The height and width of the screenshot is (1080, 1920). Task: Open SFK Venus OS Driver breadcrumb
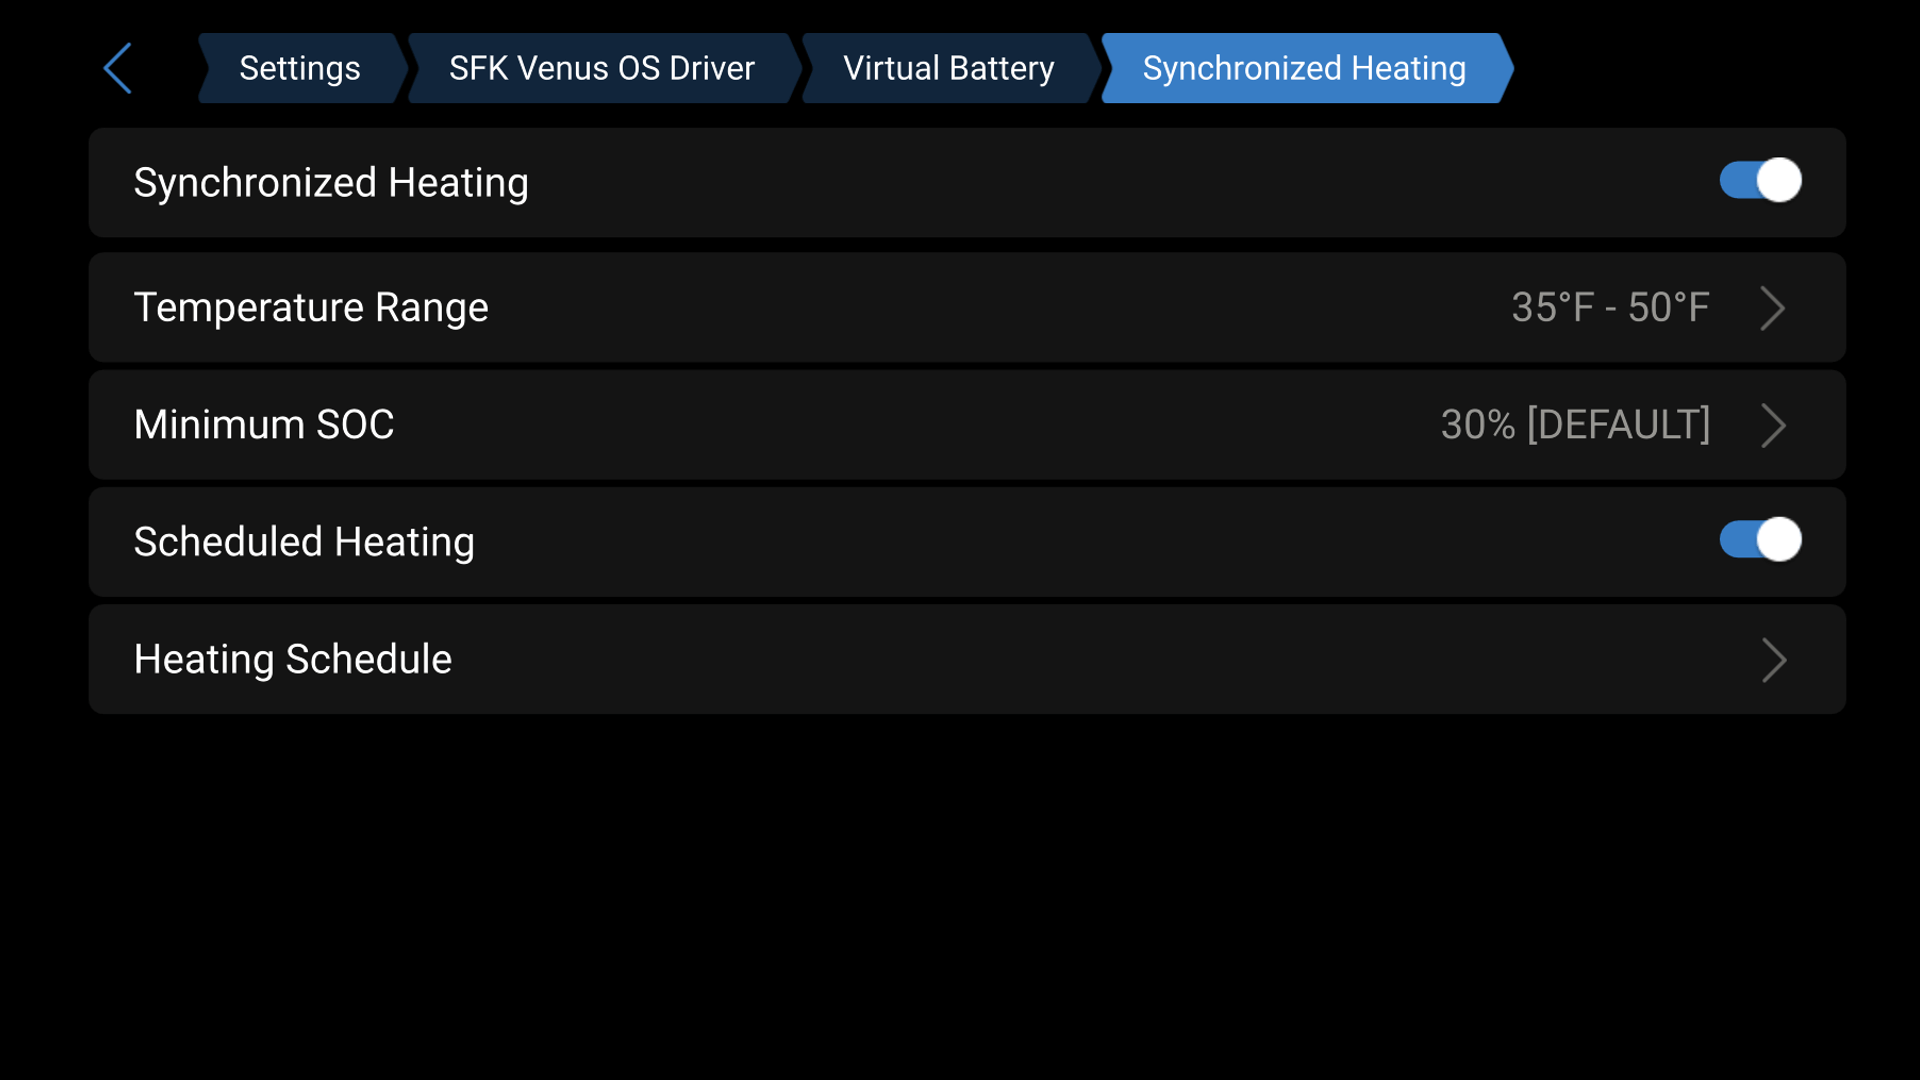(x=601, y=67)
